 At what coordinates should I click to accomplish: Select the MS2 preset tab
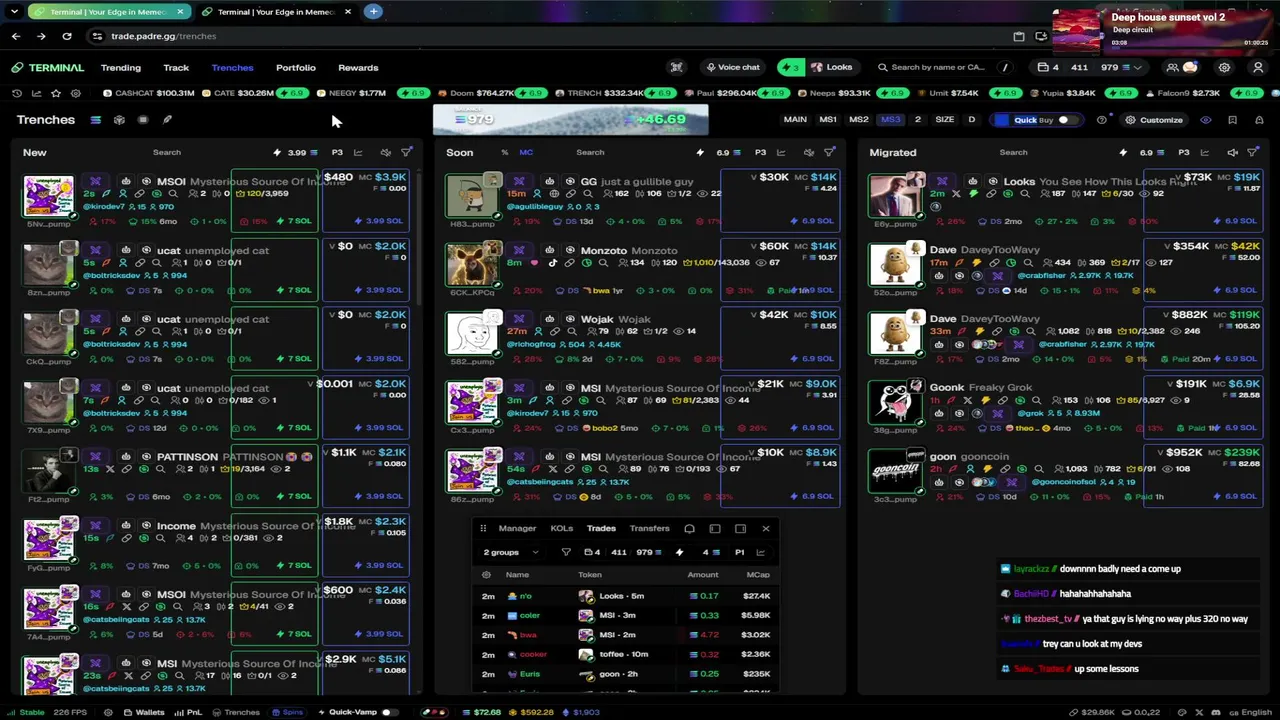[x=859, y=120]
